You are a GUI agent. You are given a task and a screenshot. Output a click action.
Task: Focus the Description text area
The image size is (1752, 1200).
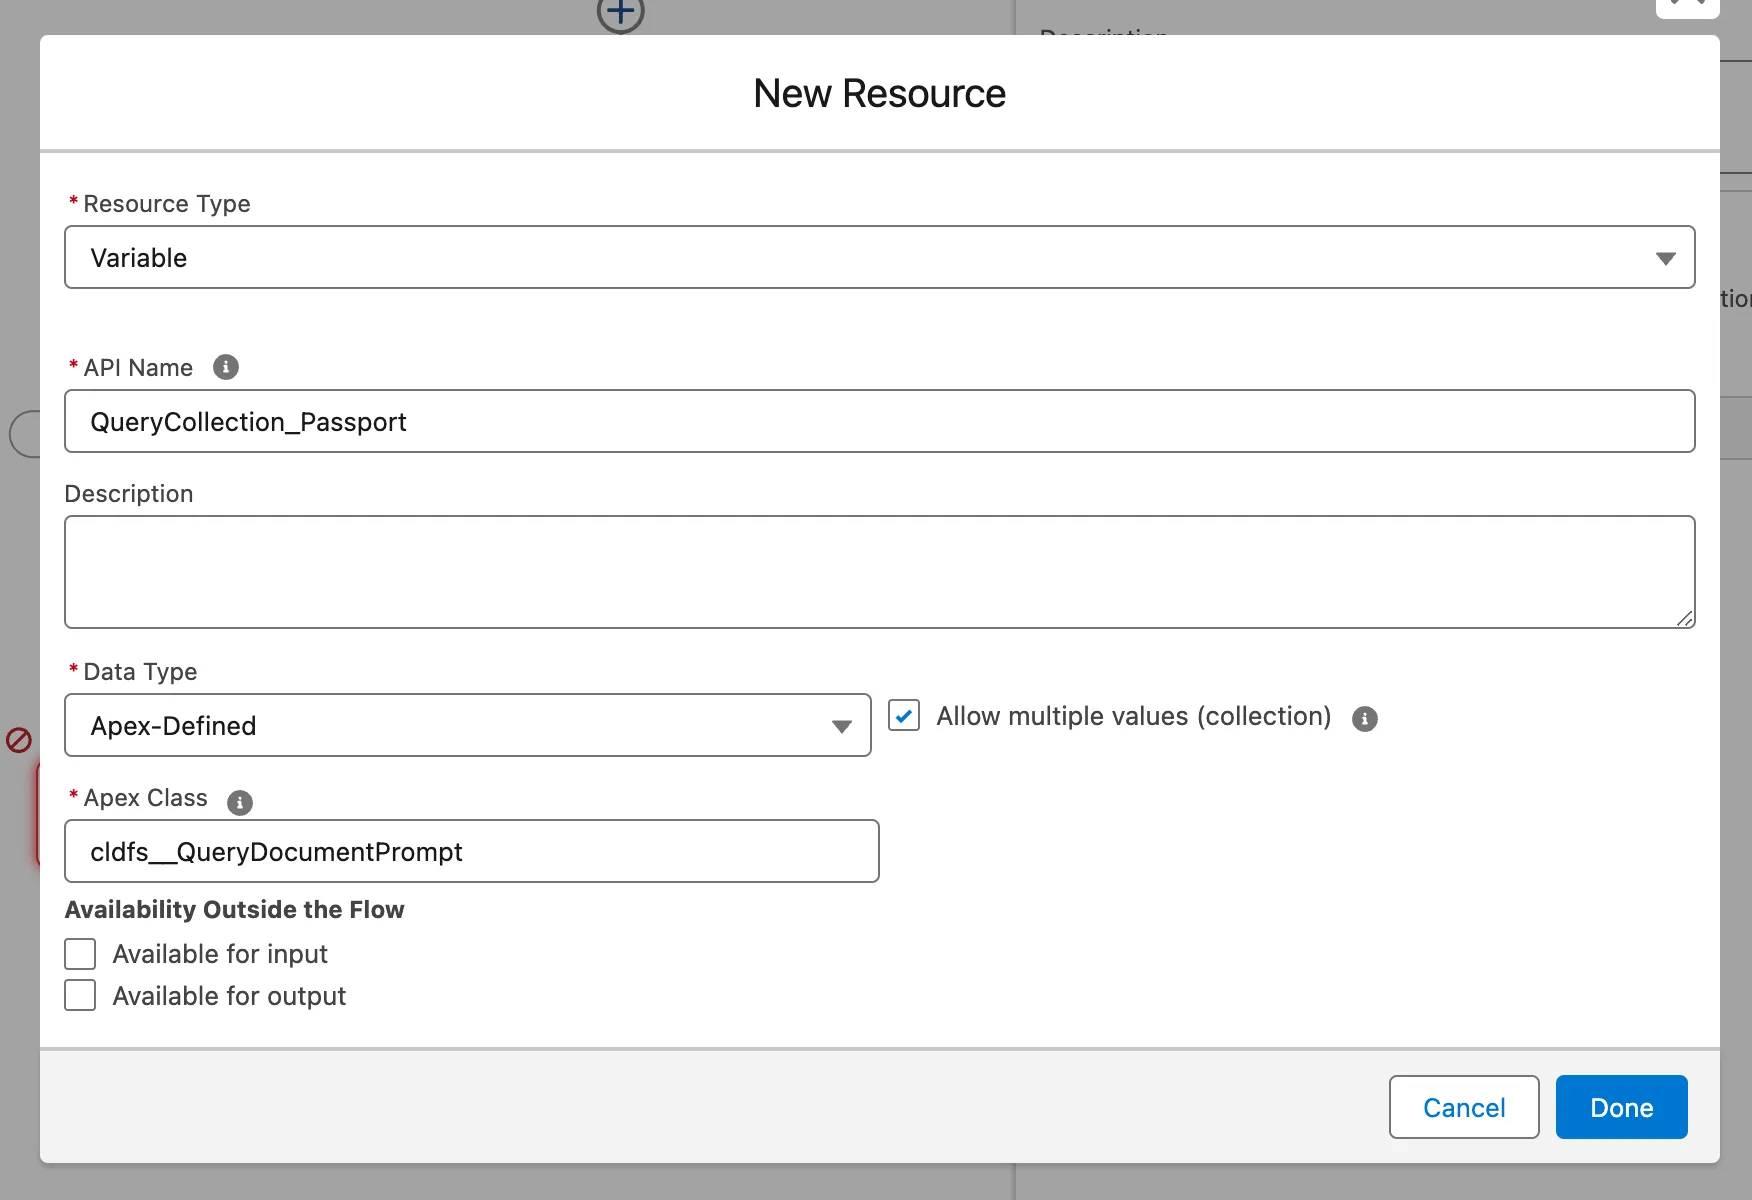[x=878, y=572]
